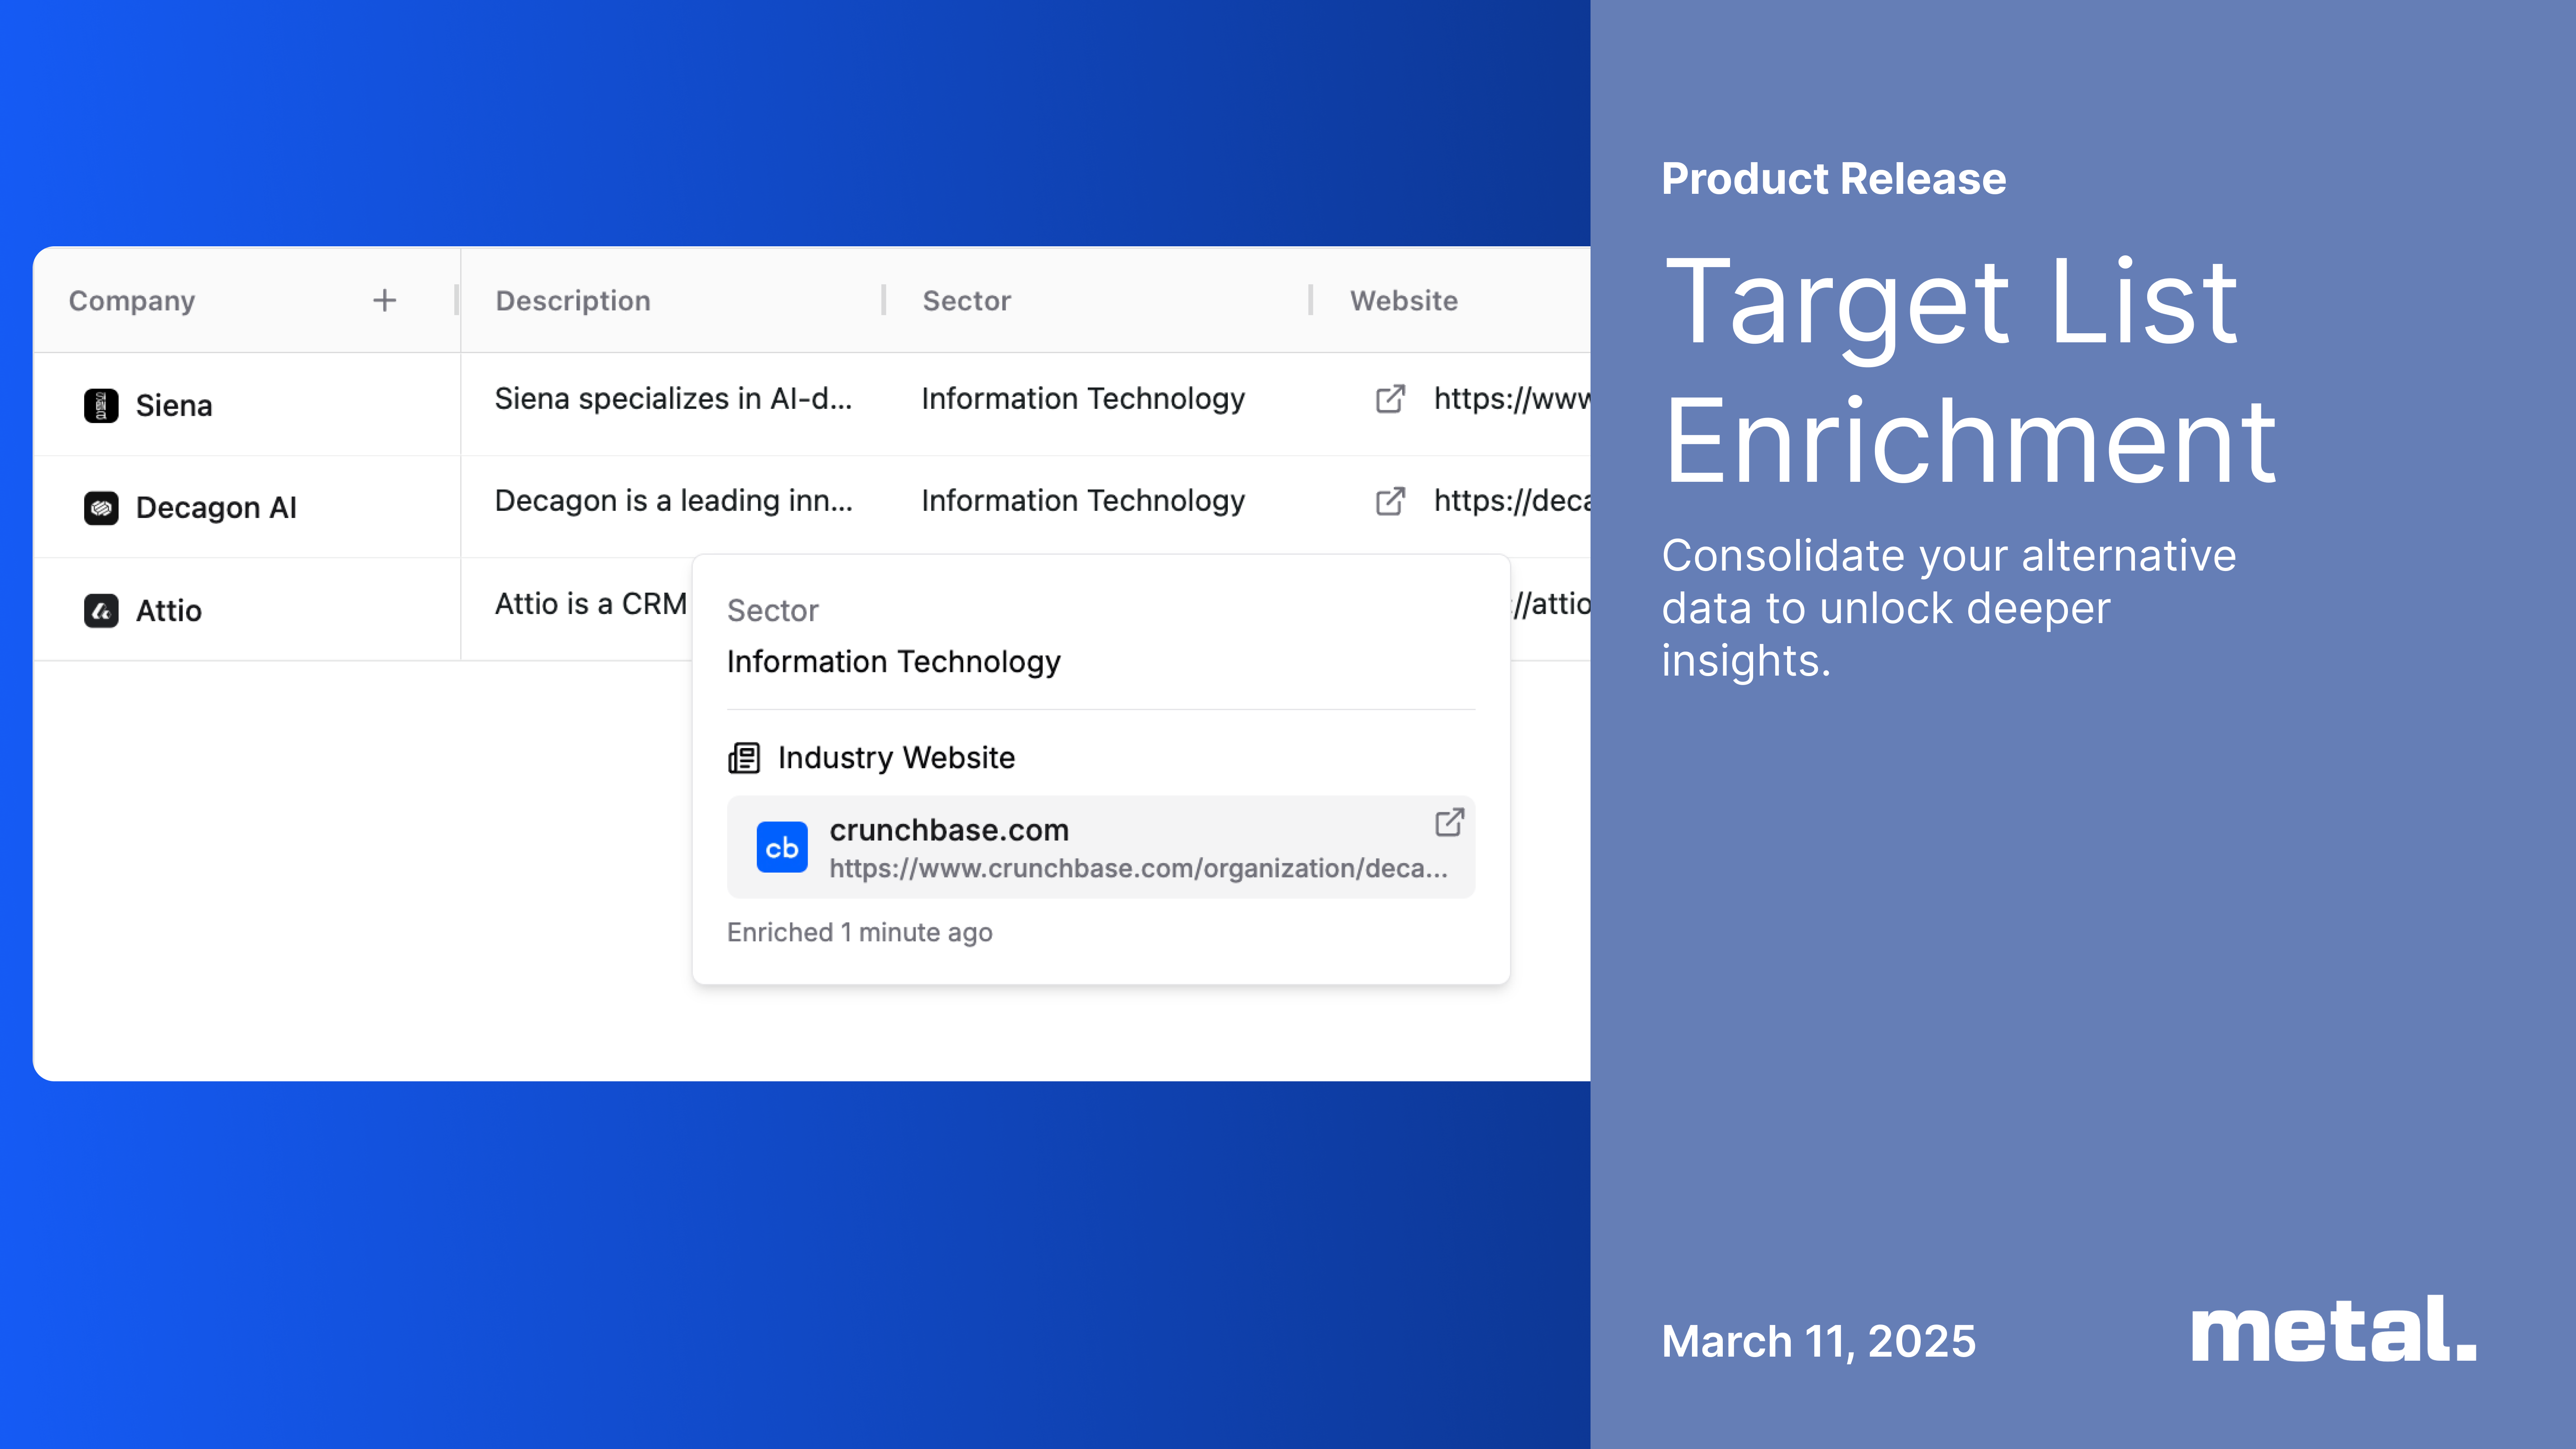The height and width of the screenshot is (1449, 2576).
Task: Click the plus icon beside Company header
Action: pos(384,300)
